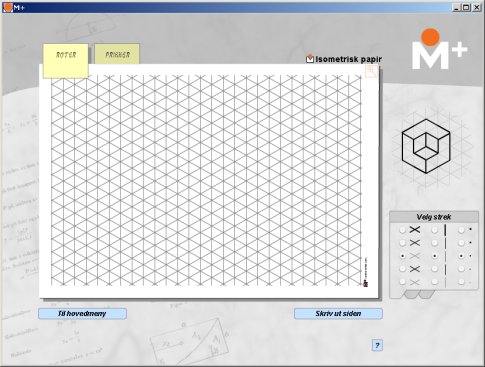Click the Skriv ut siden button
Image resolution: width=485 pixels, height=367 pixels.
(338, 314)
